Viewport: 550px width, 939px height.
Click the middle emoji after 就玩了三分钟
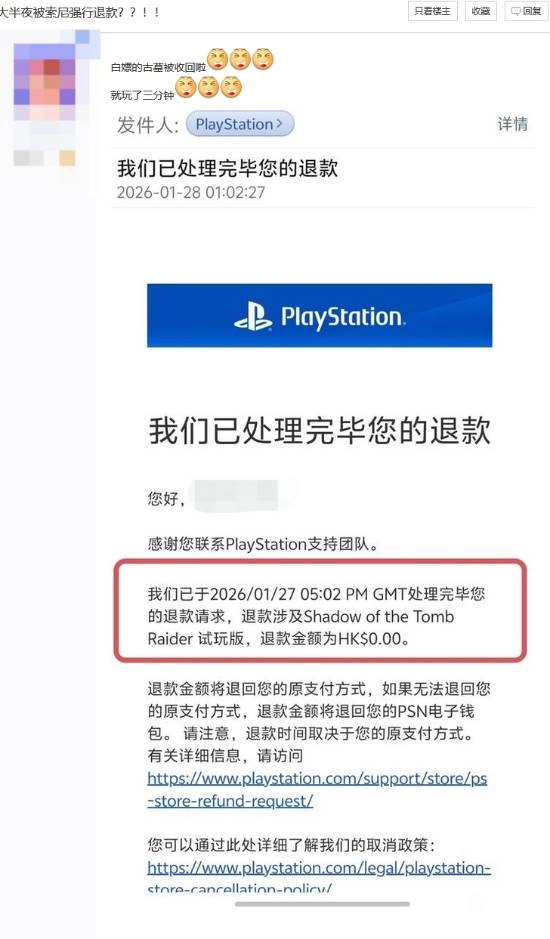click(208, 87)
